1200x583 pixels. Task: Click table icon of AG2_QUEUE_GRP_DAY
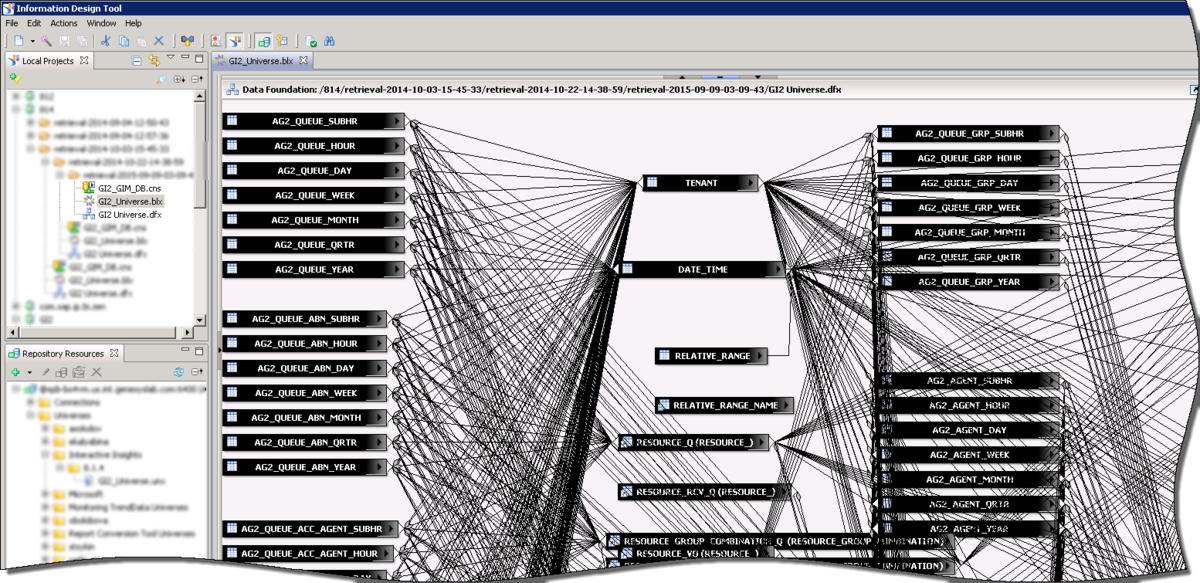887,183
